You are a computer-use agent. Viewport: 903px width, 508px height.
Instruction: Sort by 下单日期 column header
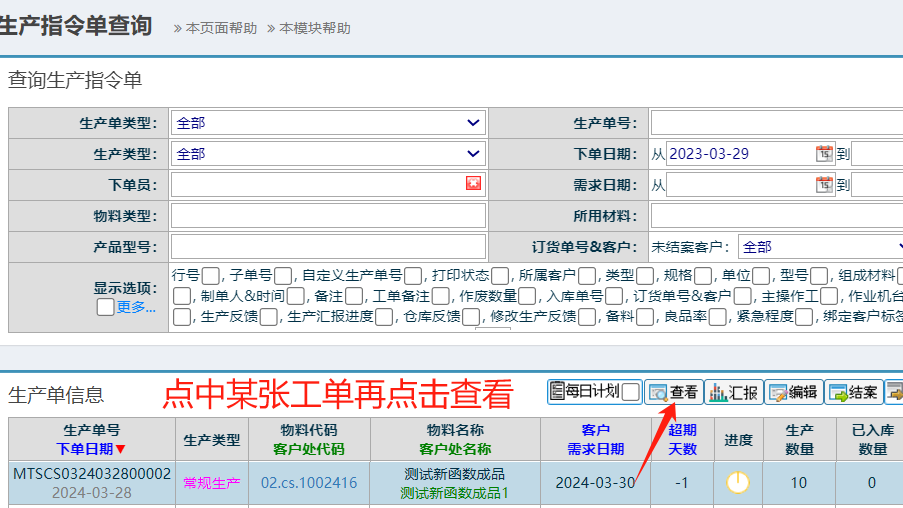pyautogui.click(x=91, y=449)
